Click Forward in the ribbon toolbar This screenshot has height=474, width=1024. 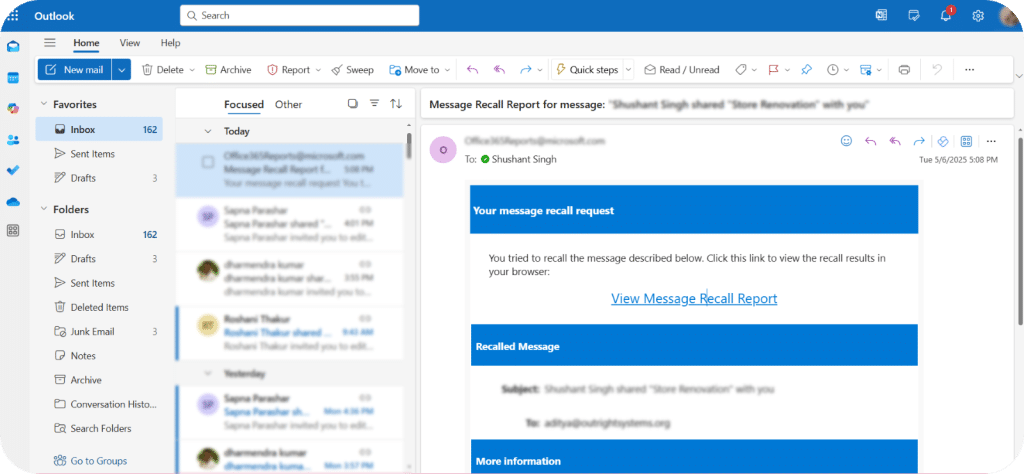526,70
